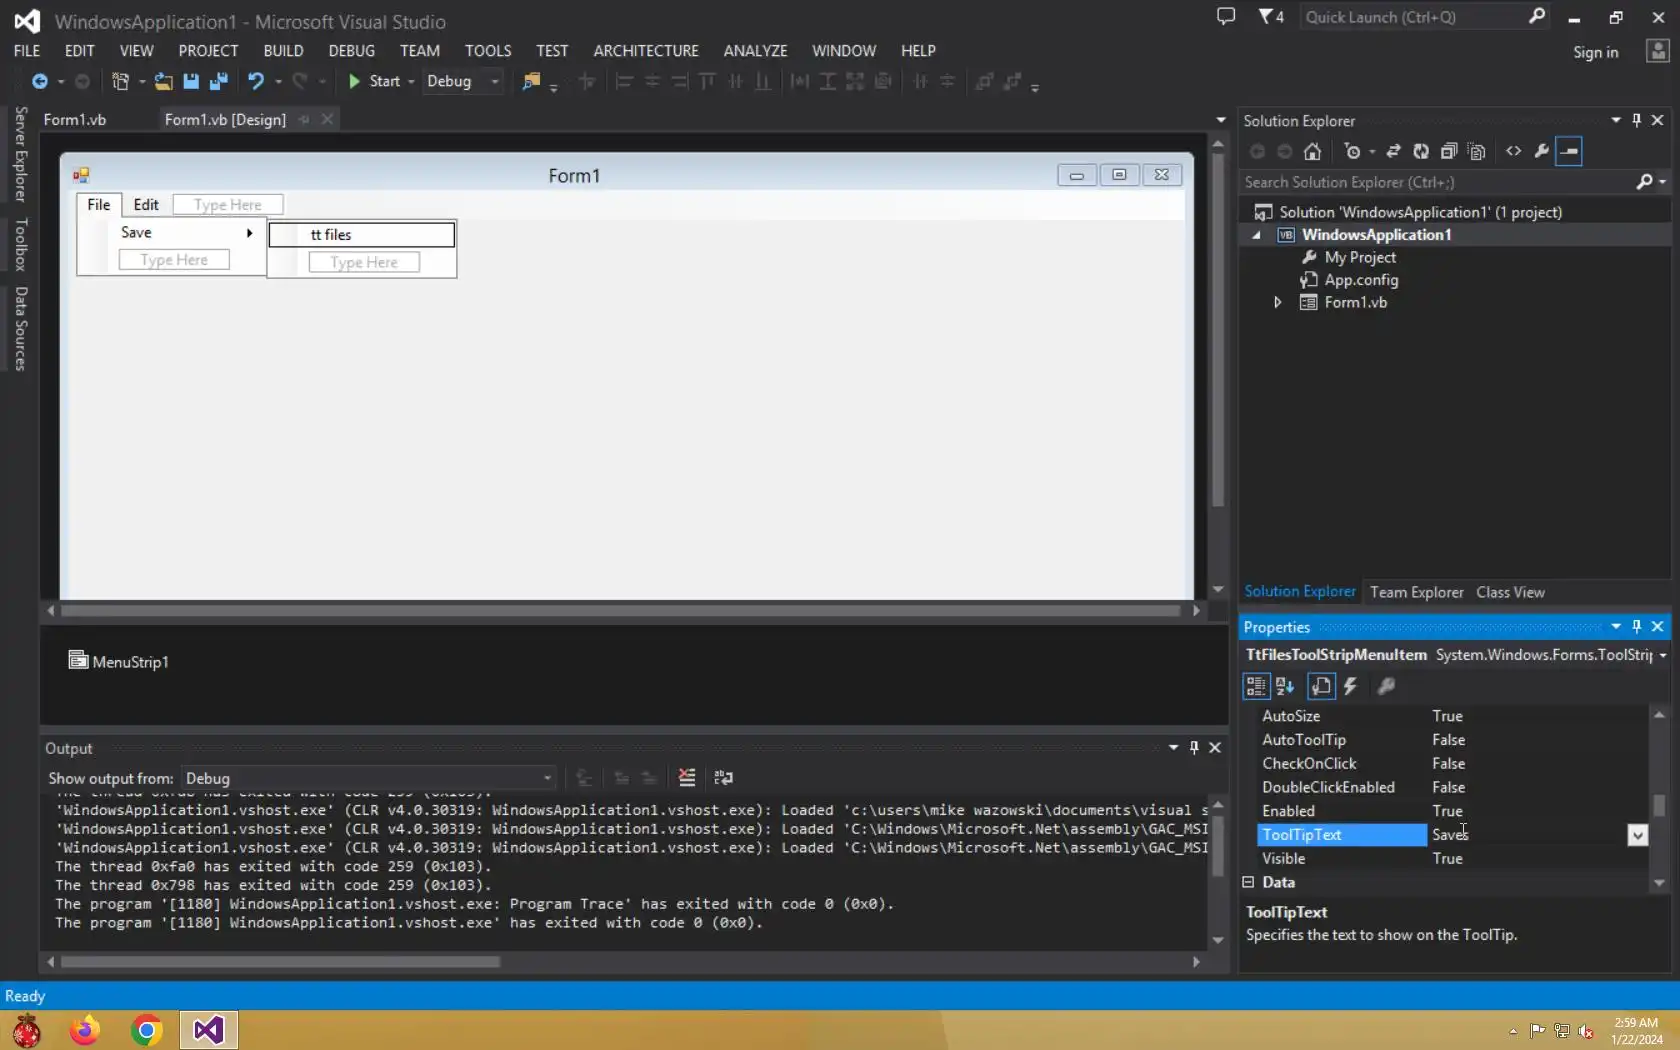Open the Start button dropdown arrow
1680x1050 pixels.
coord(411,82)
